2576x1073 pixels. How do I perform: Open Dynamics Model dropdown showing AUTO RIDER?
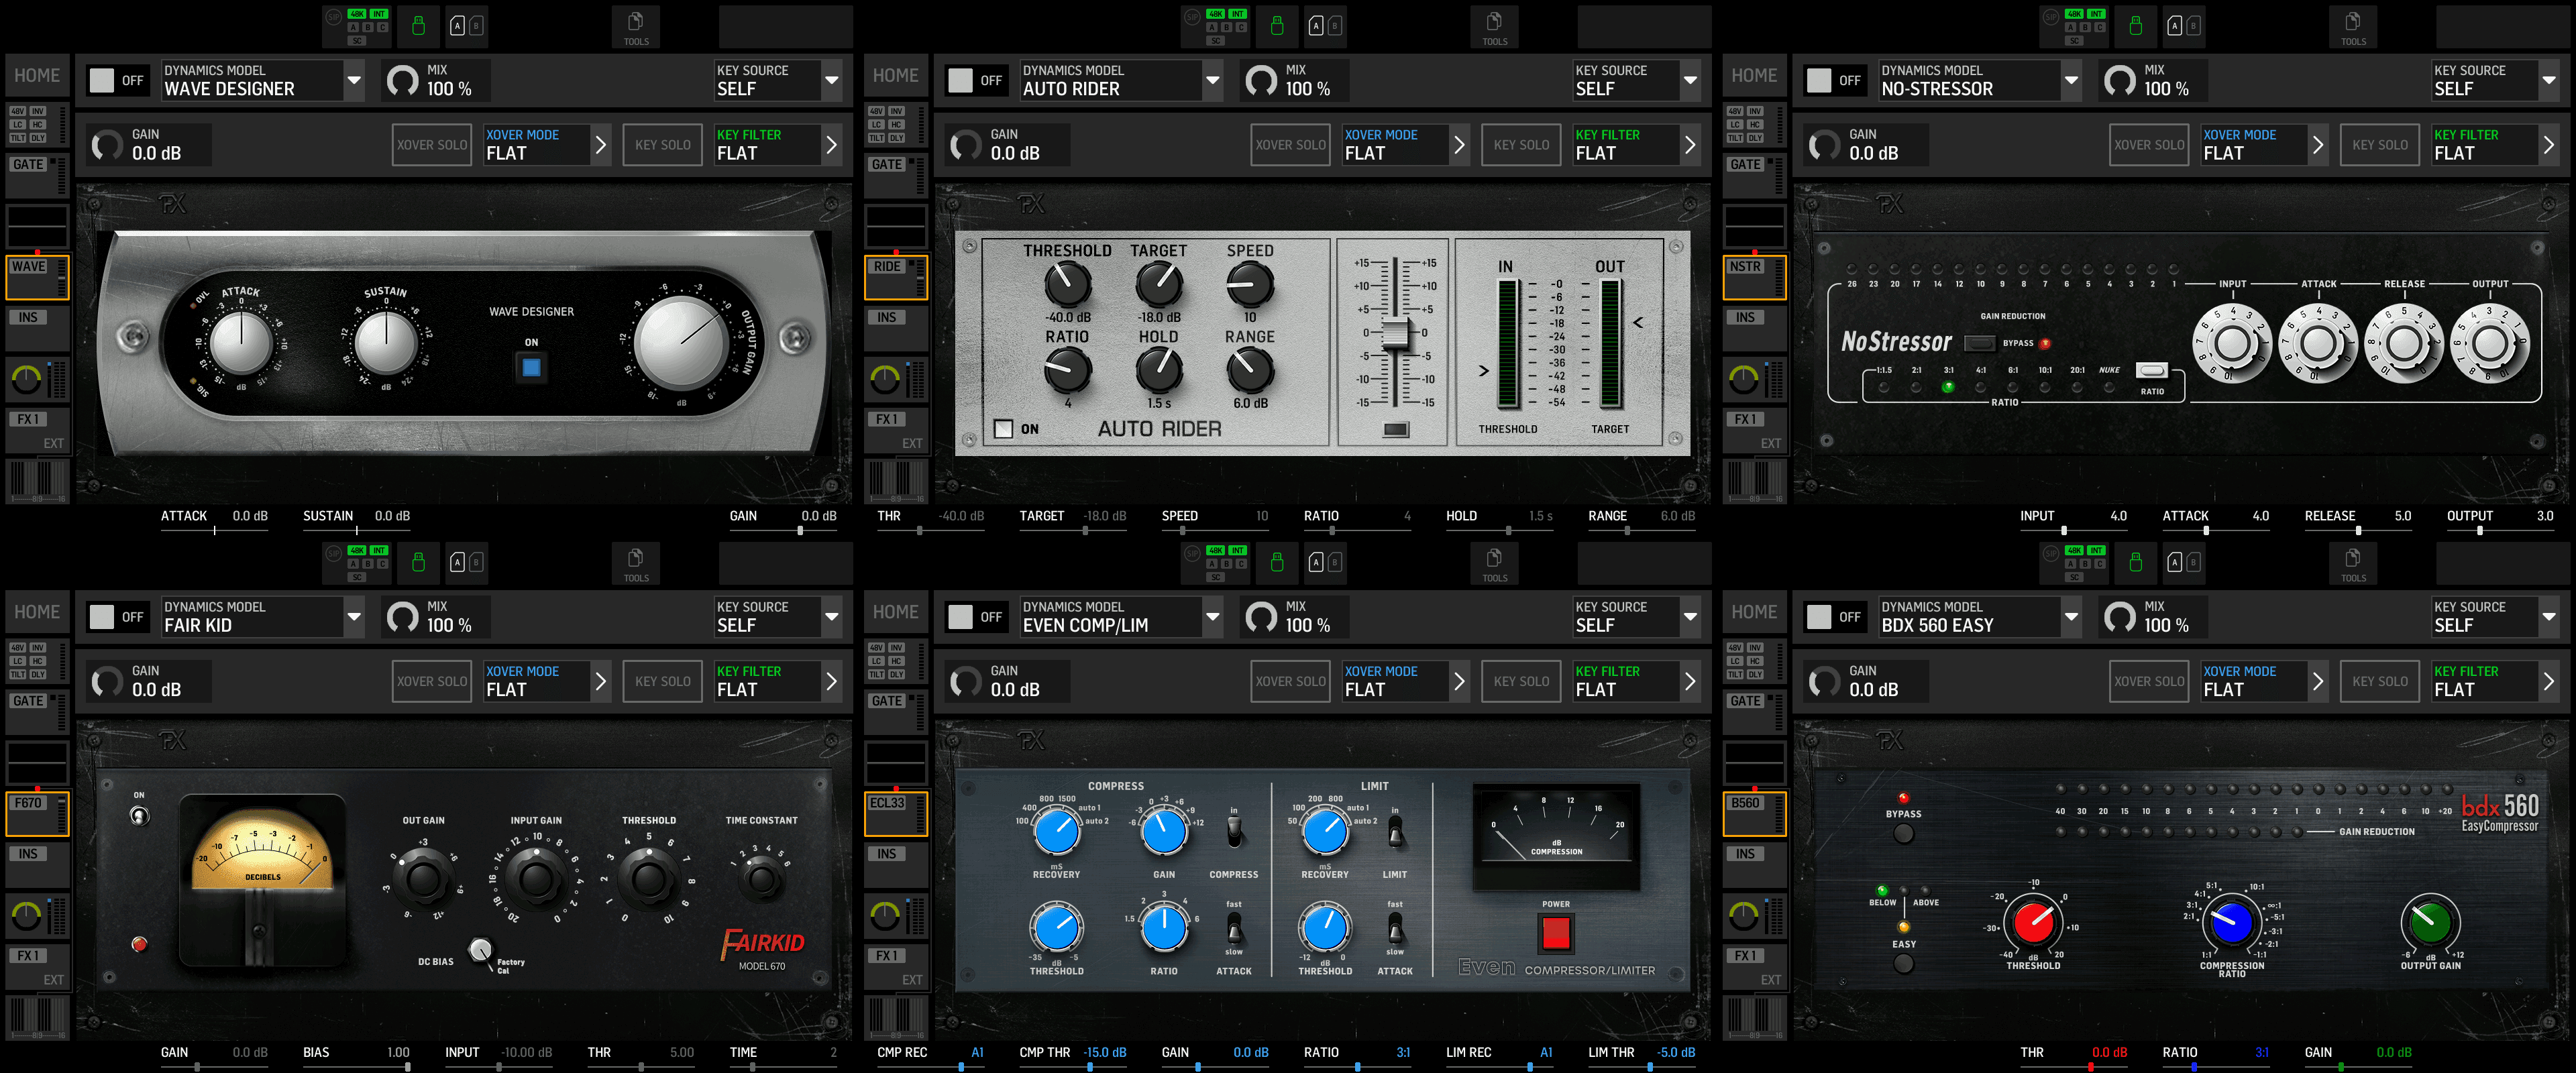coord(1122,80)
